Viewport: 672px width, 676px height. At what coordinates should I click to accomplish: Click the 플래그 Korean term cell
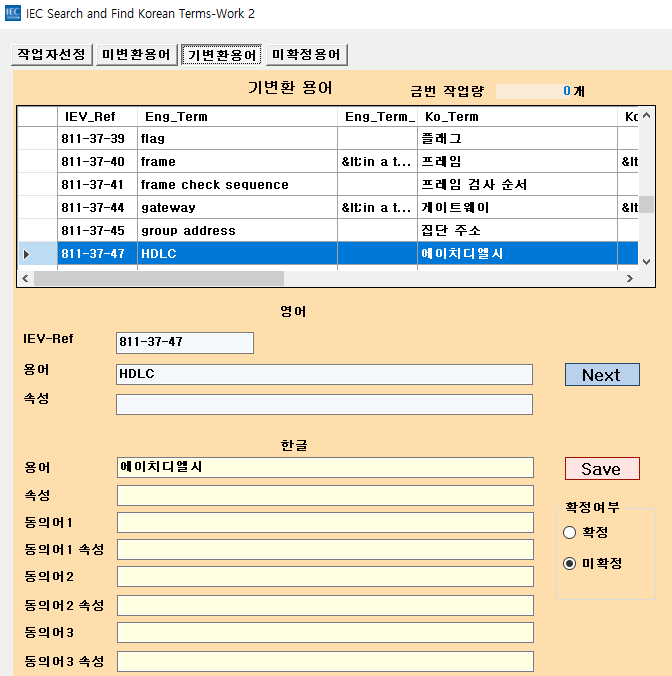517,138
